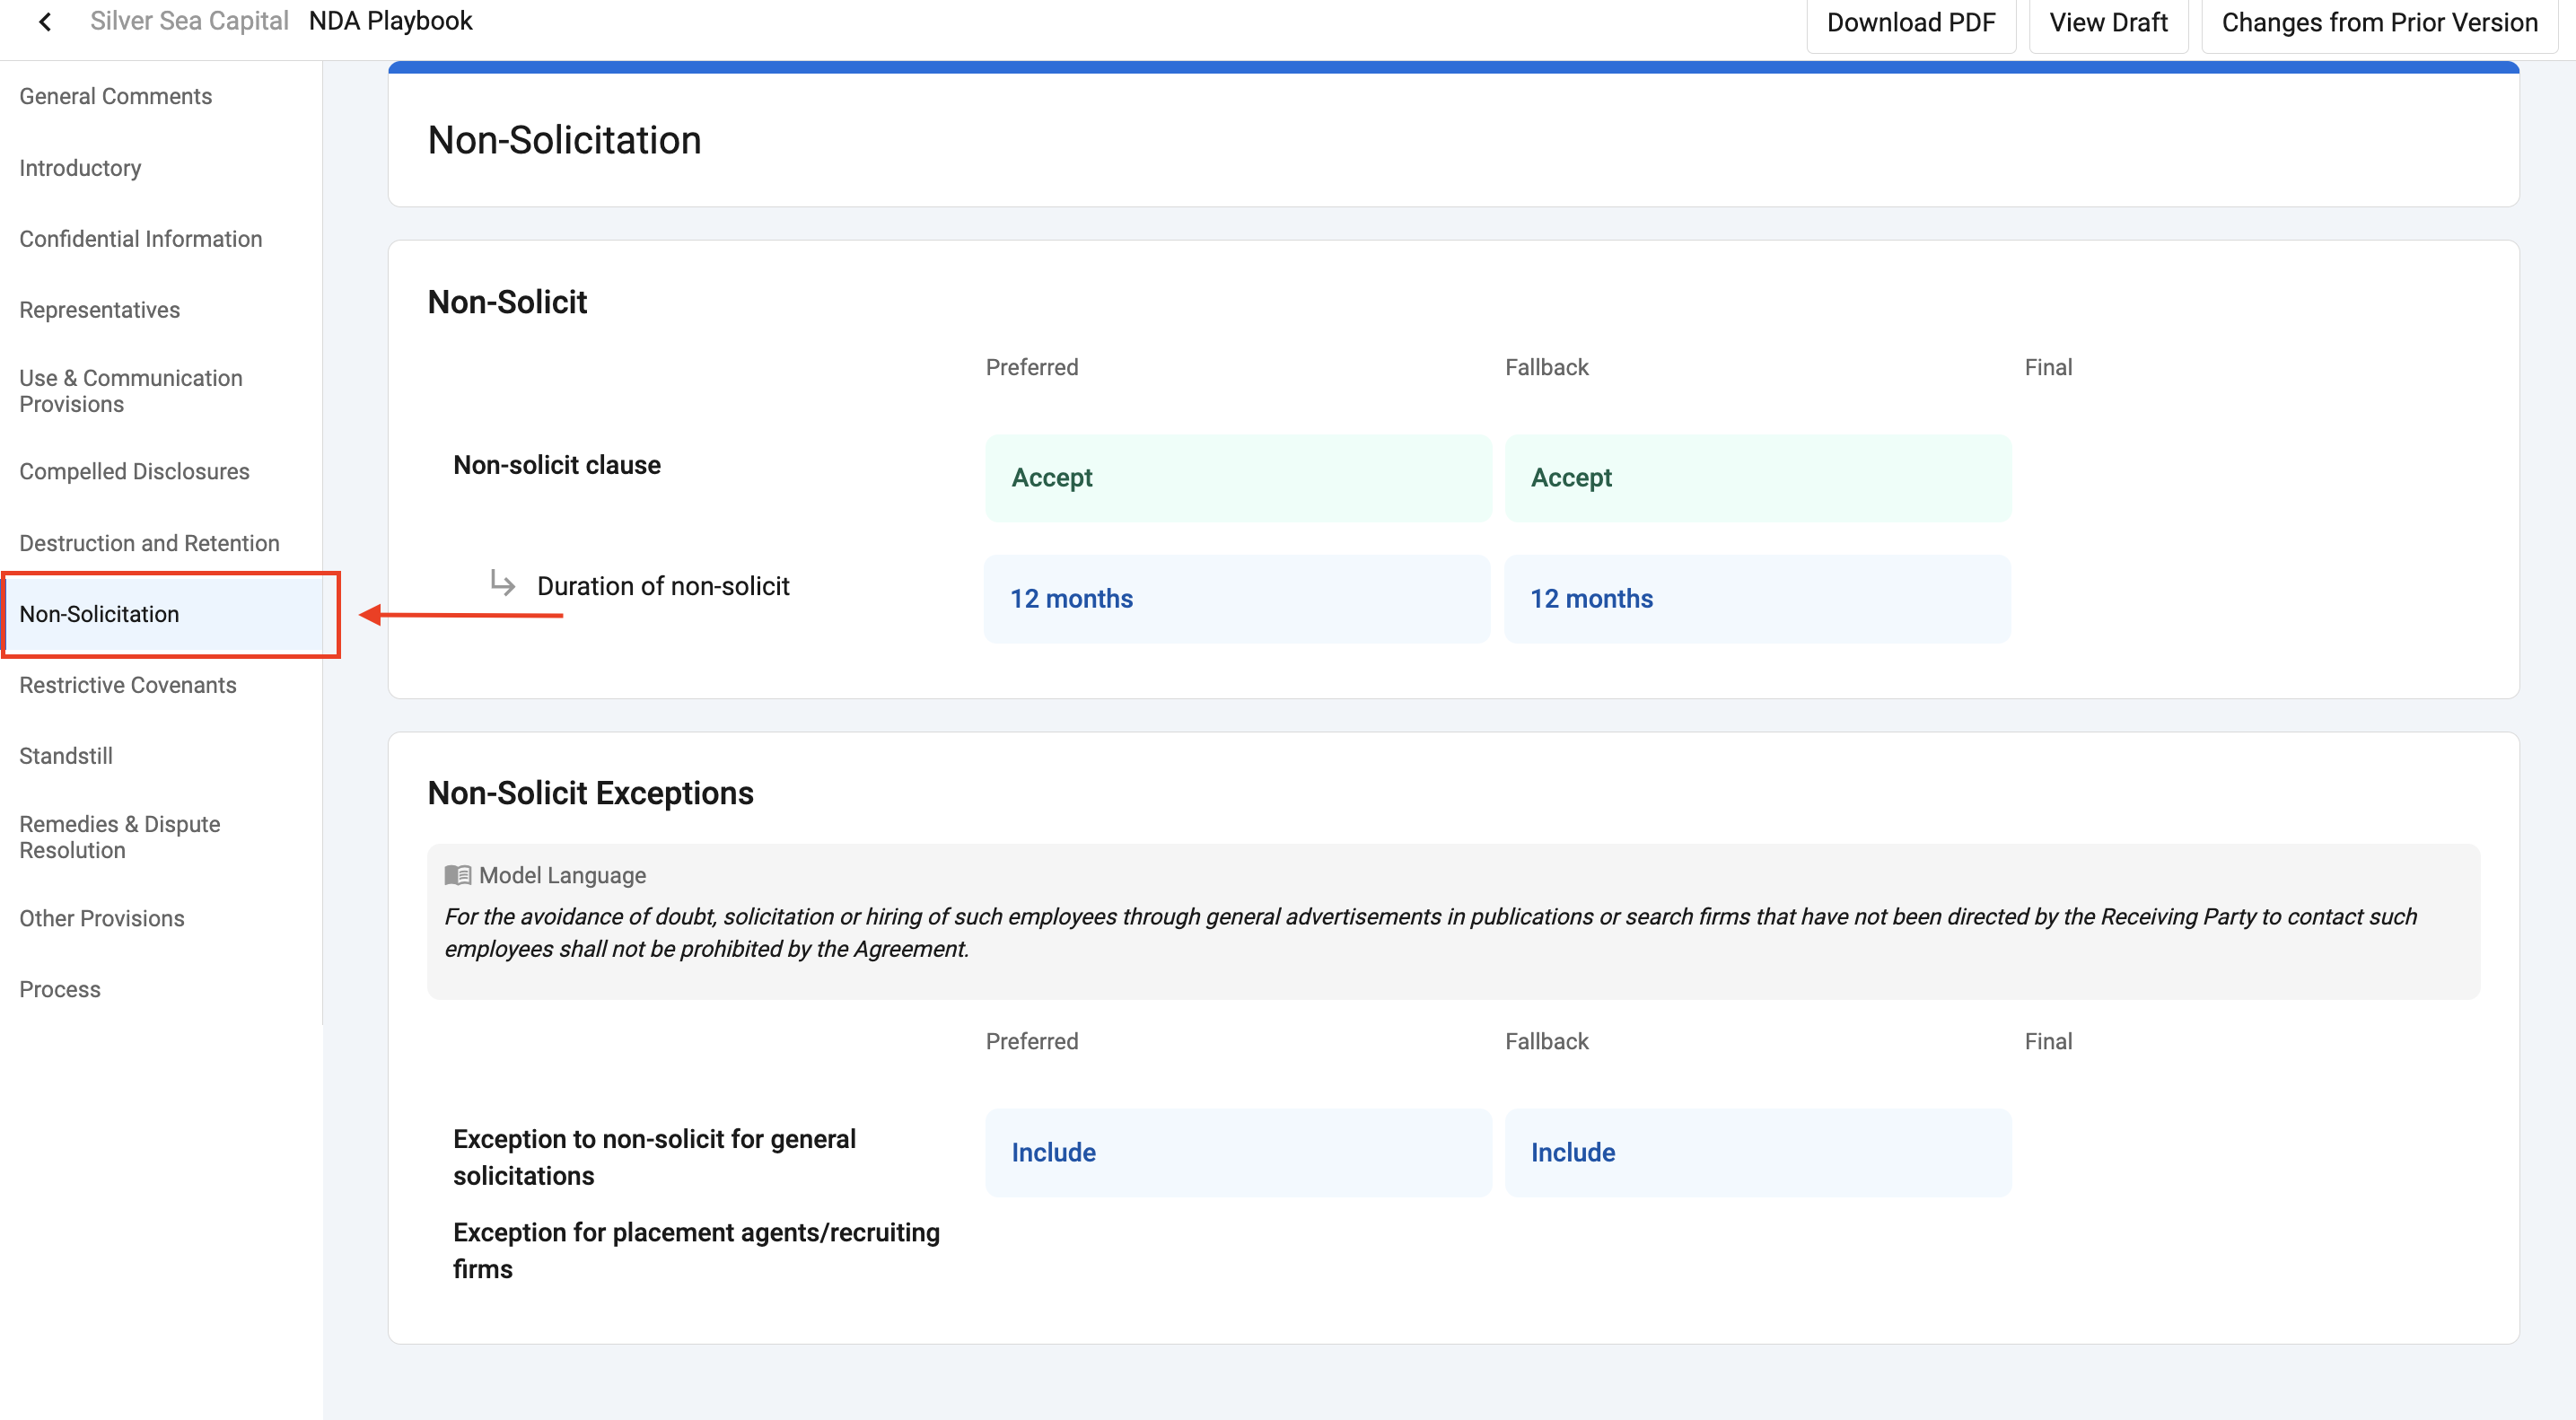Select the Process sidebar item
This screenshot has width=2576, height=1420.
coord(60,989)
